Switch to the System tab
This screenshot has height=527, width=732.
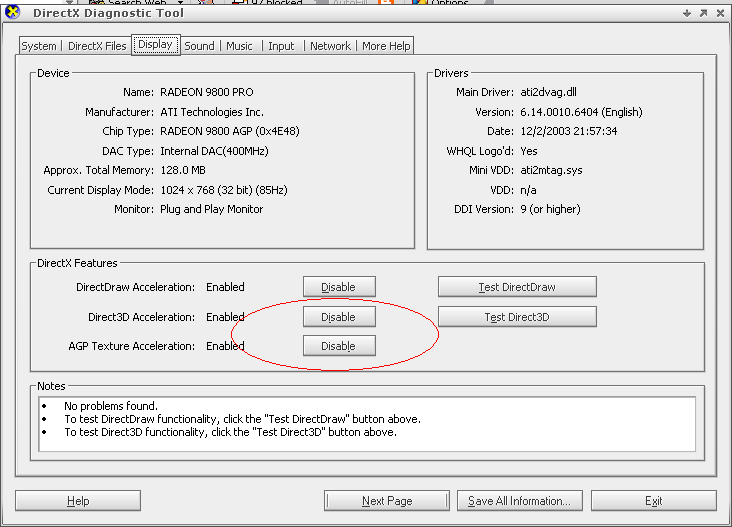pos(39,46)
